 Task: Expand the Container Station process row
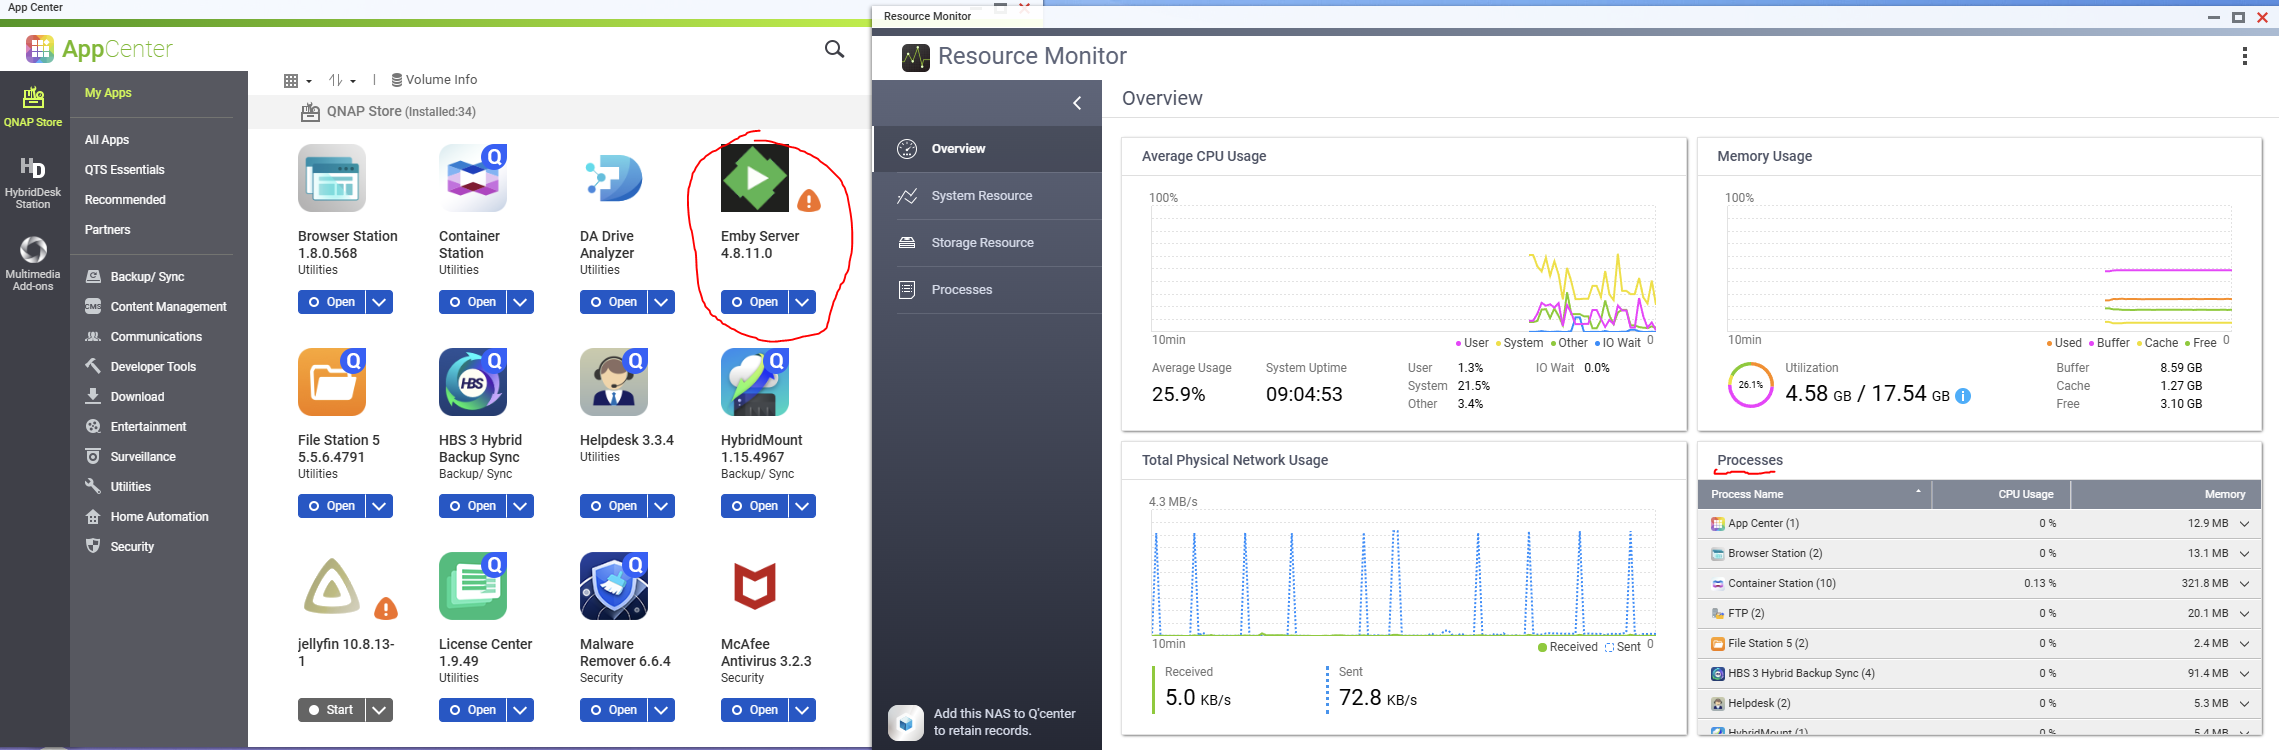[2245, 584]
